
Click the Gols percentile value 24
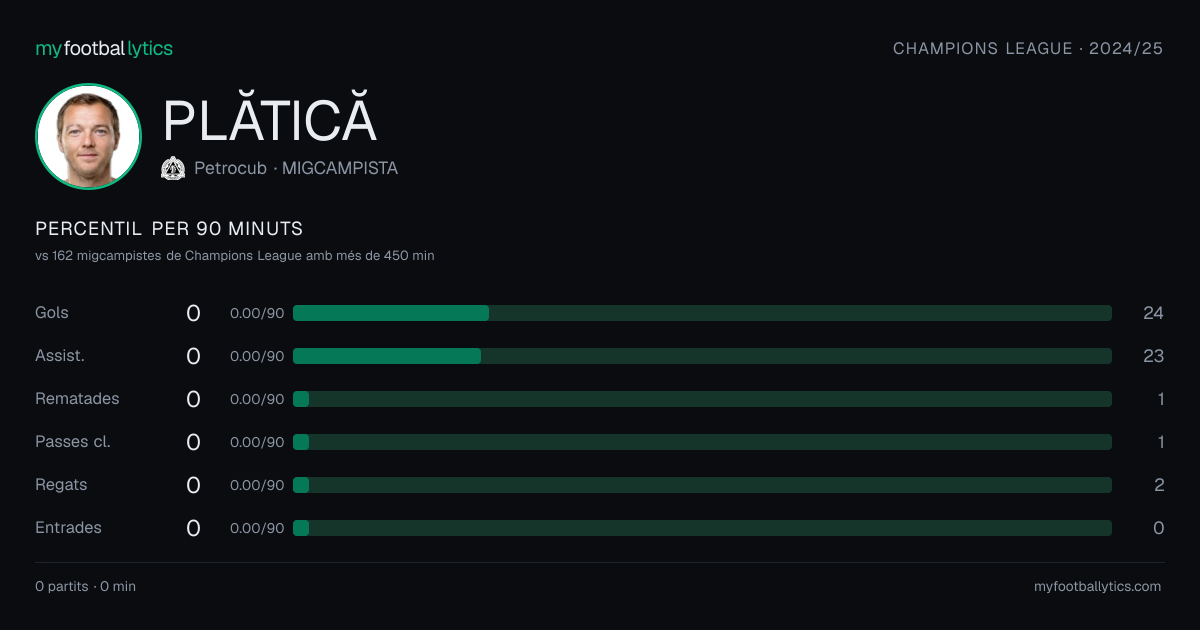point(1153,313)
